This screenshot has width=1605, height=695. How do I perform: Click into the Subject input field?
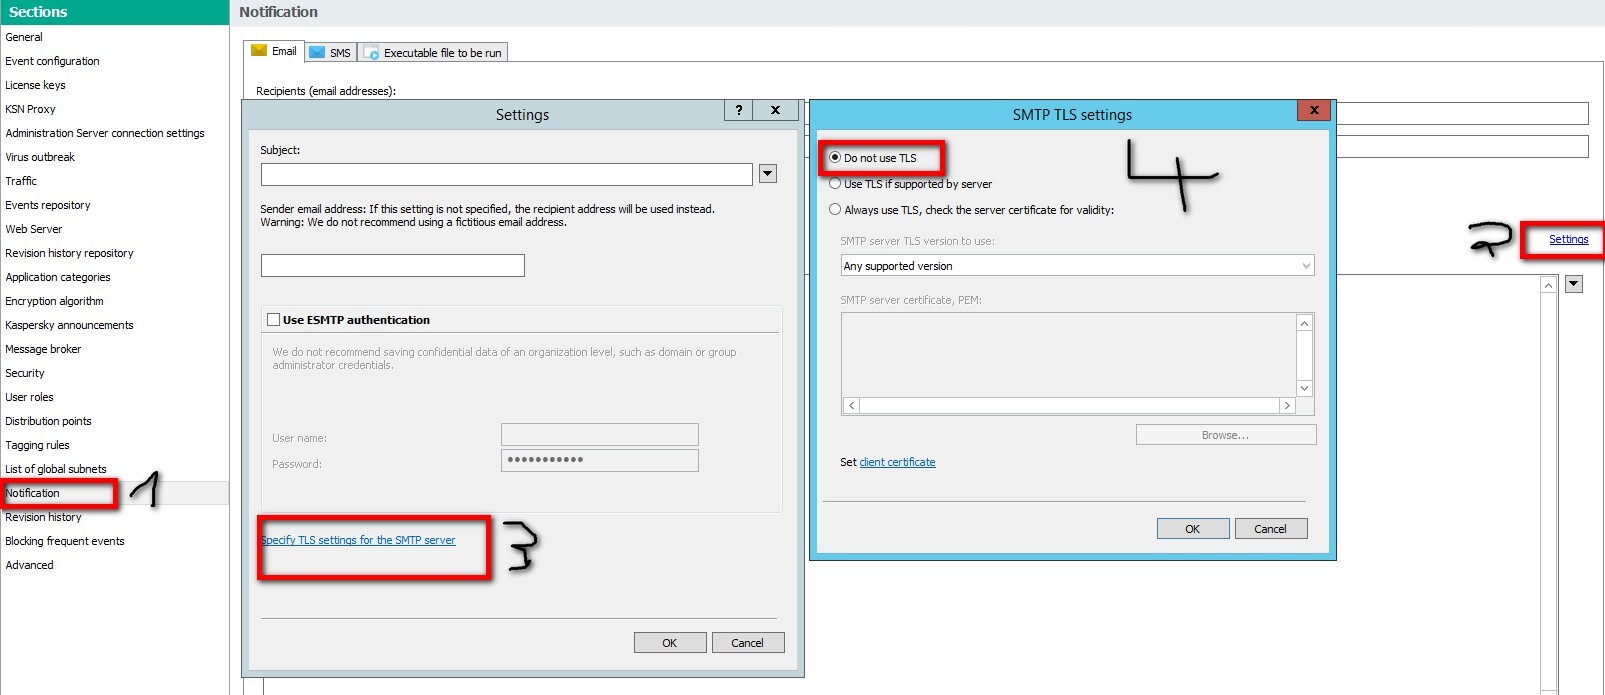[506, 175]
